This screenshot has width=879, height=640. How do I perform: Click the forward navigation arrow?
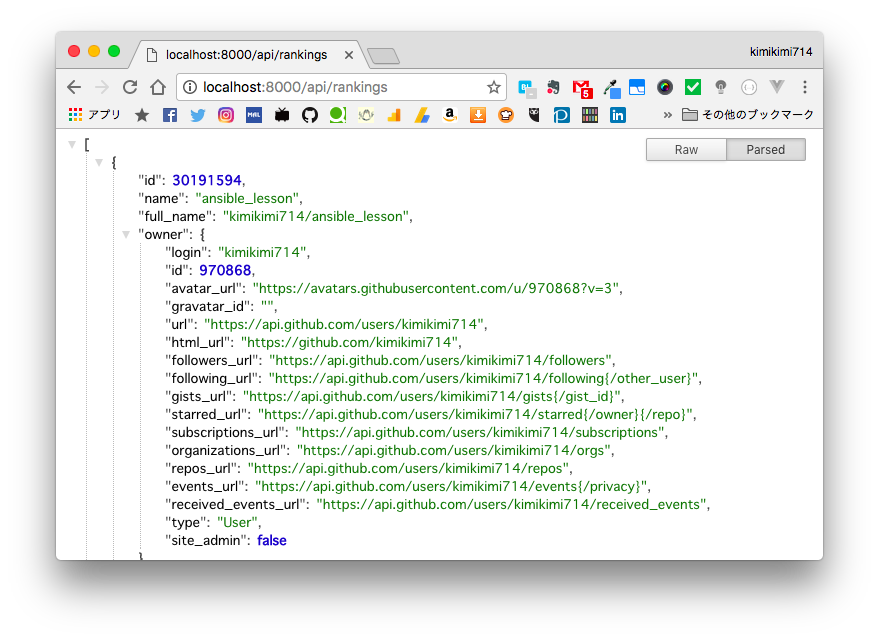102,87
